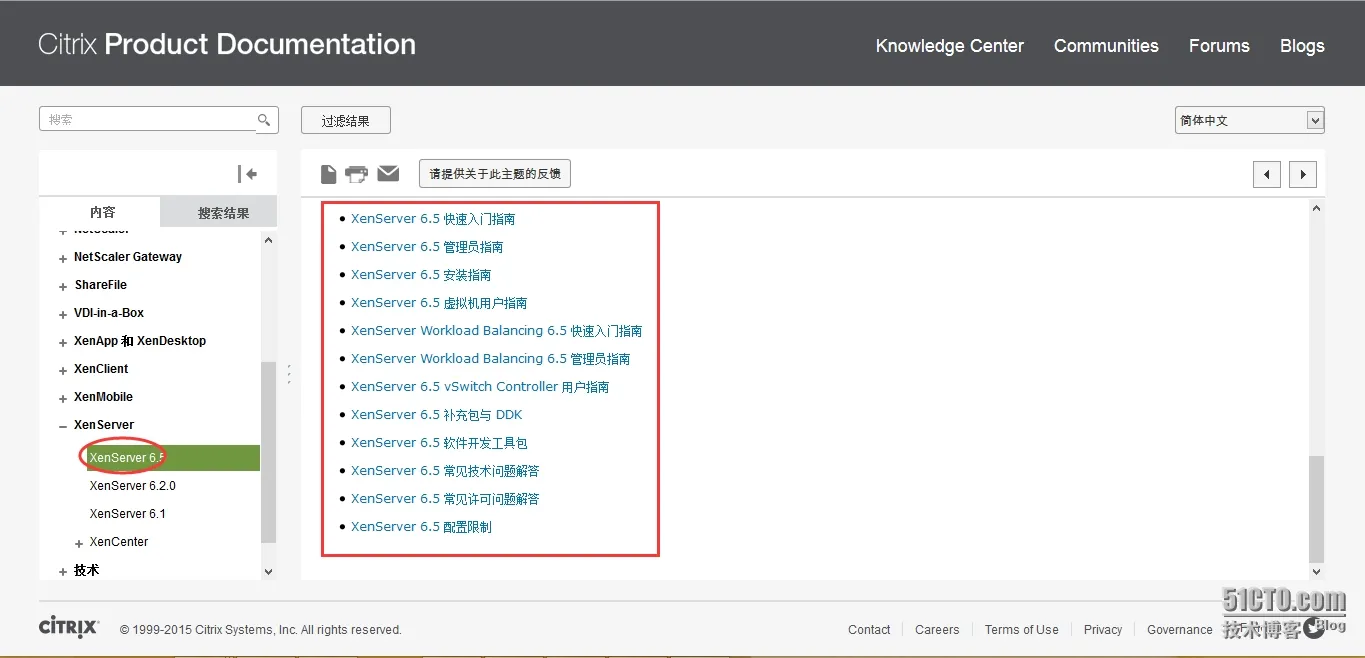Open Workload Balancing 6.5 快速入门指南 link
The image size is (1365, 658).
[496, 331]
